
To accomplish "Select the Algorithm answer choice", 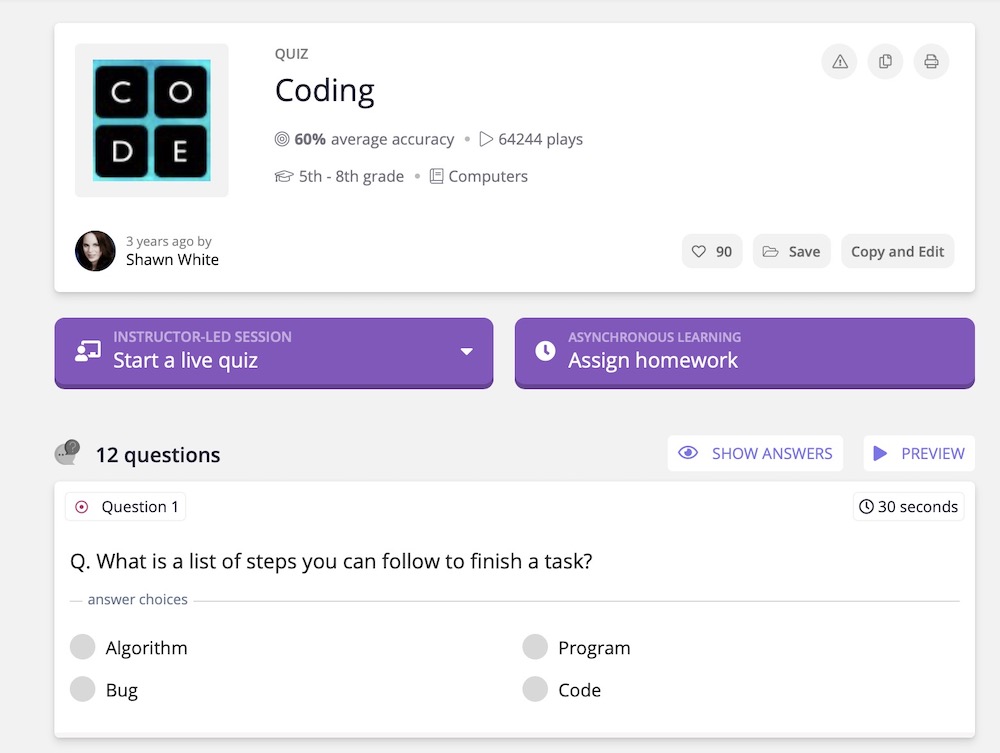I will click(83, 647).
